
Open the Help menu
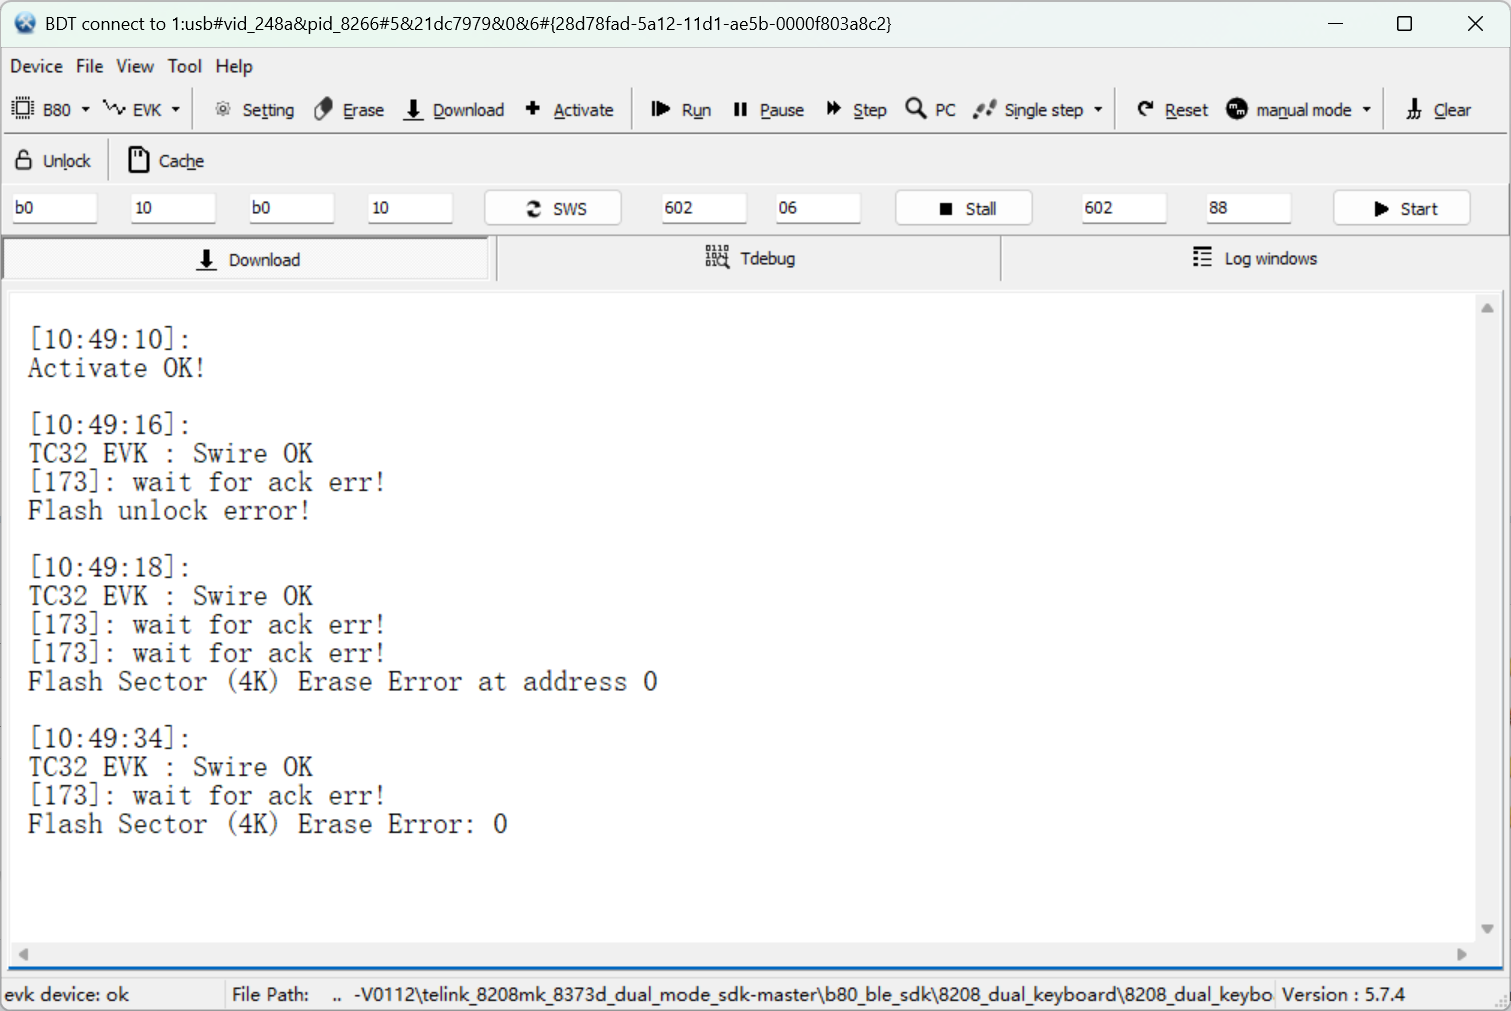click(234, 66)
